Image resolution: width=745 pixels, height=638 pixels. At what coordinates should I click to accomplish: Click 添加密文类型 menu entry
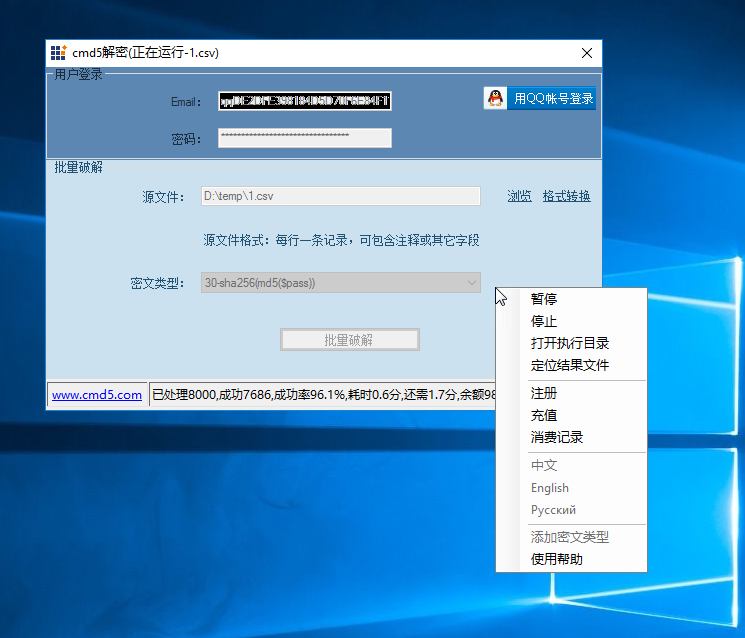point(572,537)
